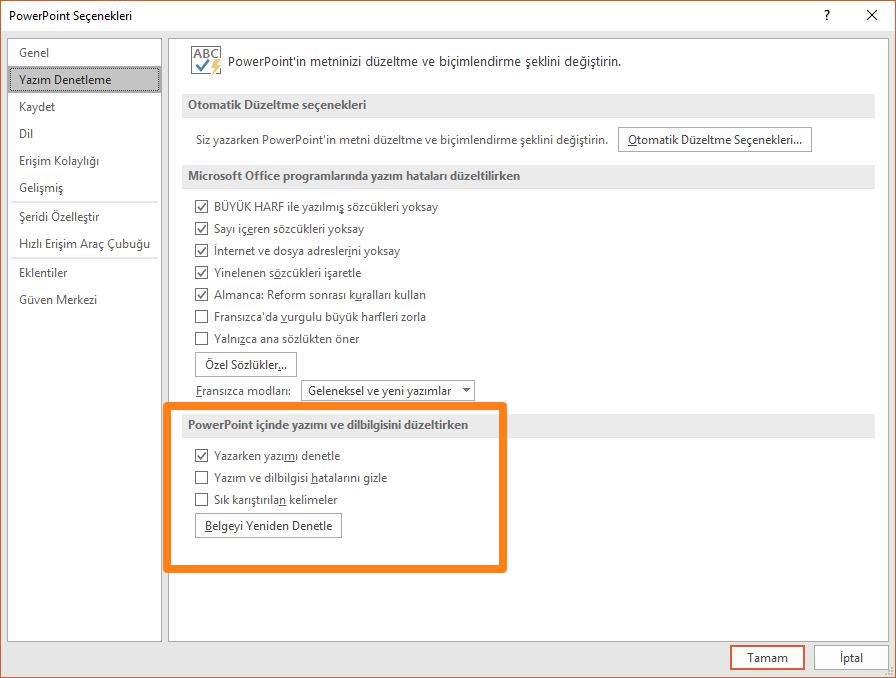Open Güven Merkezi settings

coord(85,300)
